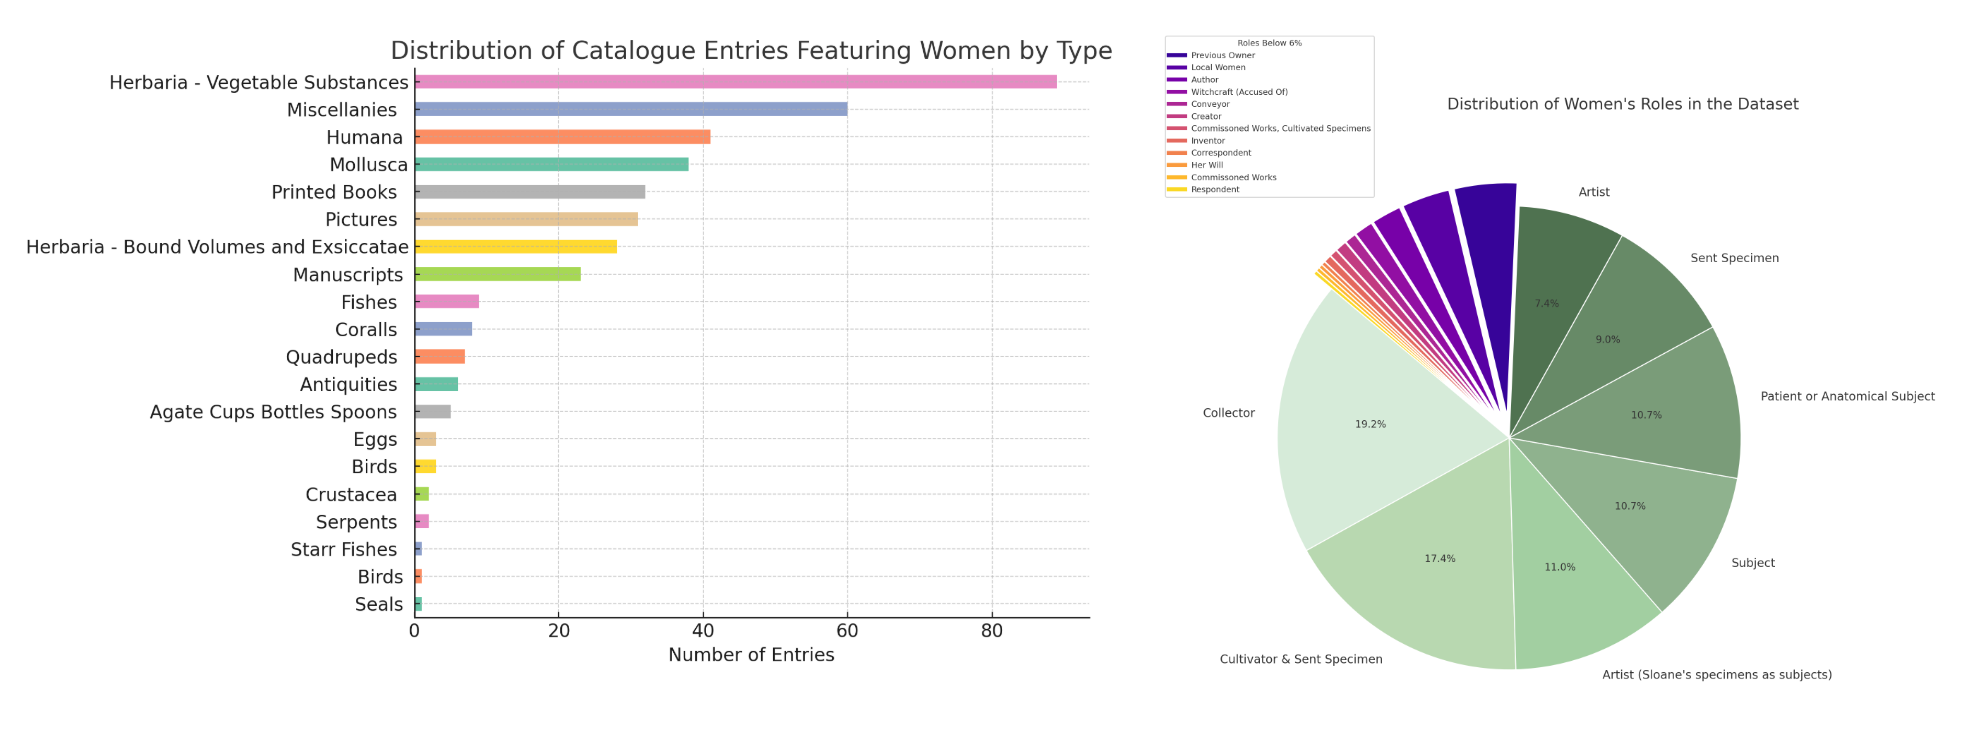Click the bar chart title text
Viewport: 1978px width, 733px height.
(x=751, y=51)
